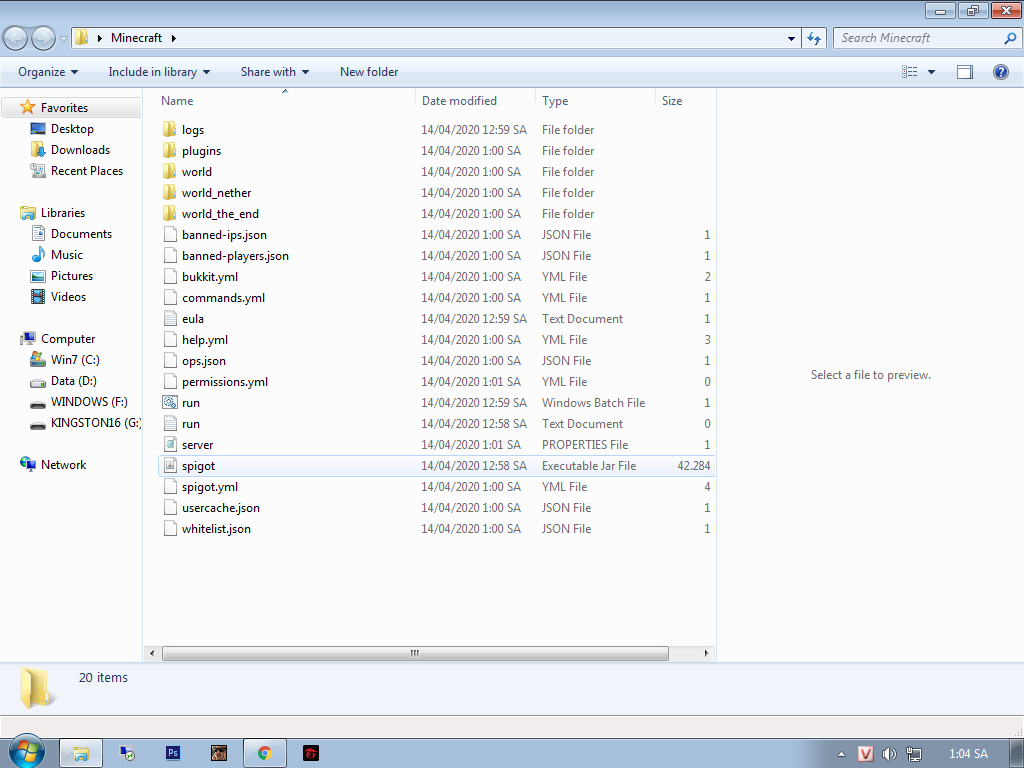Open the Organize menu
This screenshot has width=1024, height=768.
(48, 72)
